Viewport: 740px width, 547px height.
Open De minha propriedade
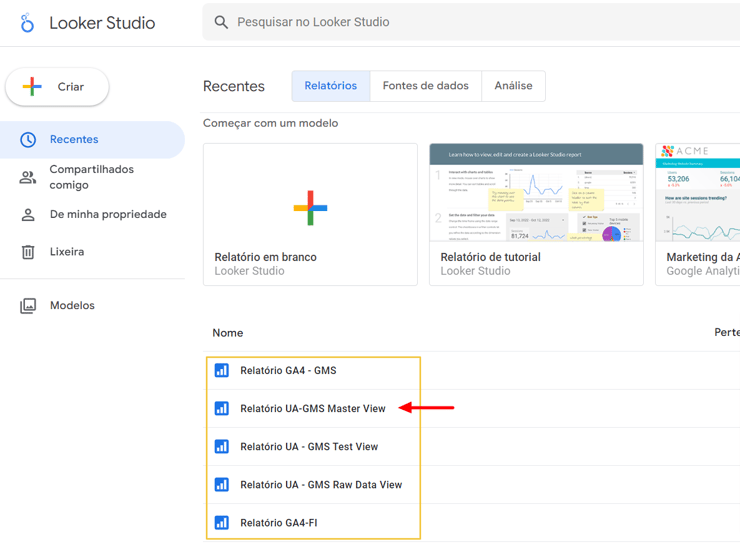[92, 214]
